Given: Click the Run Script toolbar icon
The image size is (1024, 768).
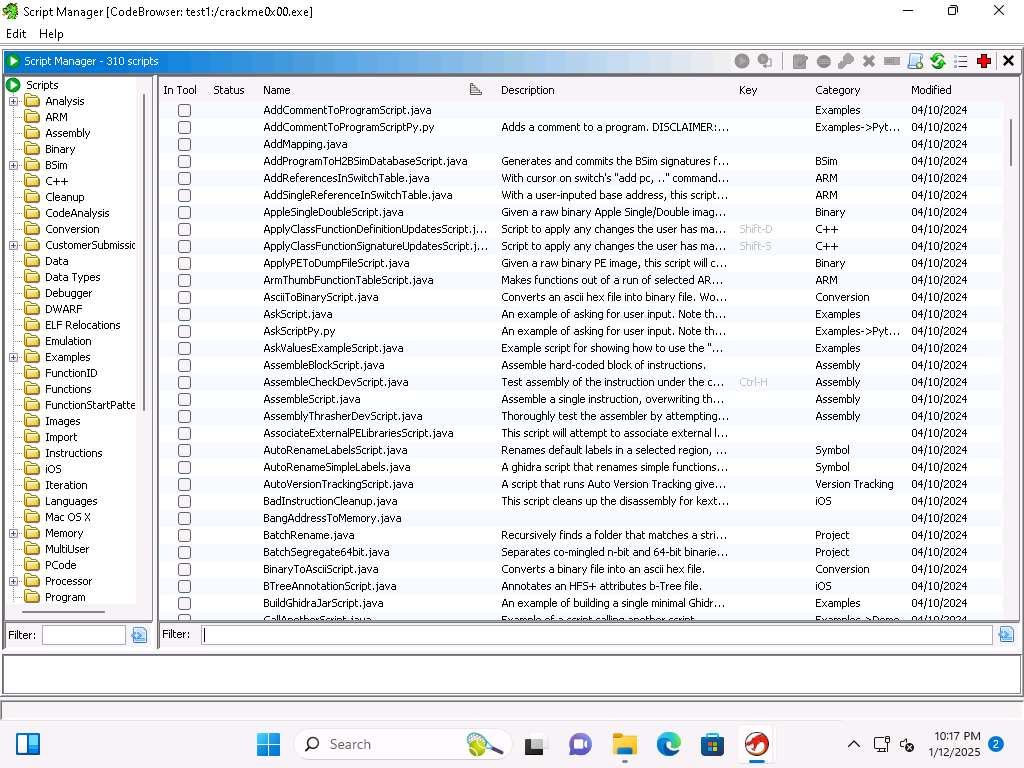Looking at the screenshot, I should coord(742,61).
